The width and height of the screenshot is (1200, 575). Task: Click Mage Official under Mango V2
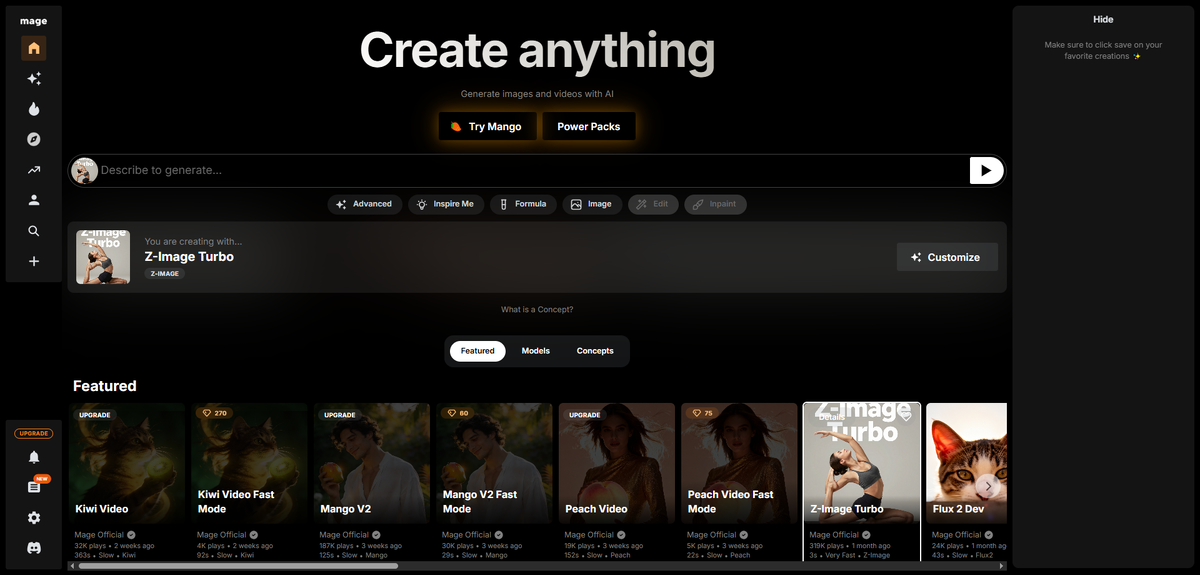(x=344, y=535)
